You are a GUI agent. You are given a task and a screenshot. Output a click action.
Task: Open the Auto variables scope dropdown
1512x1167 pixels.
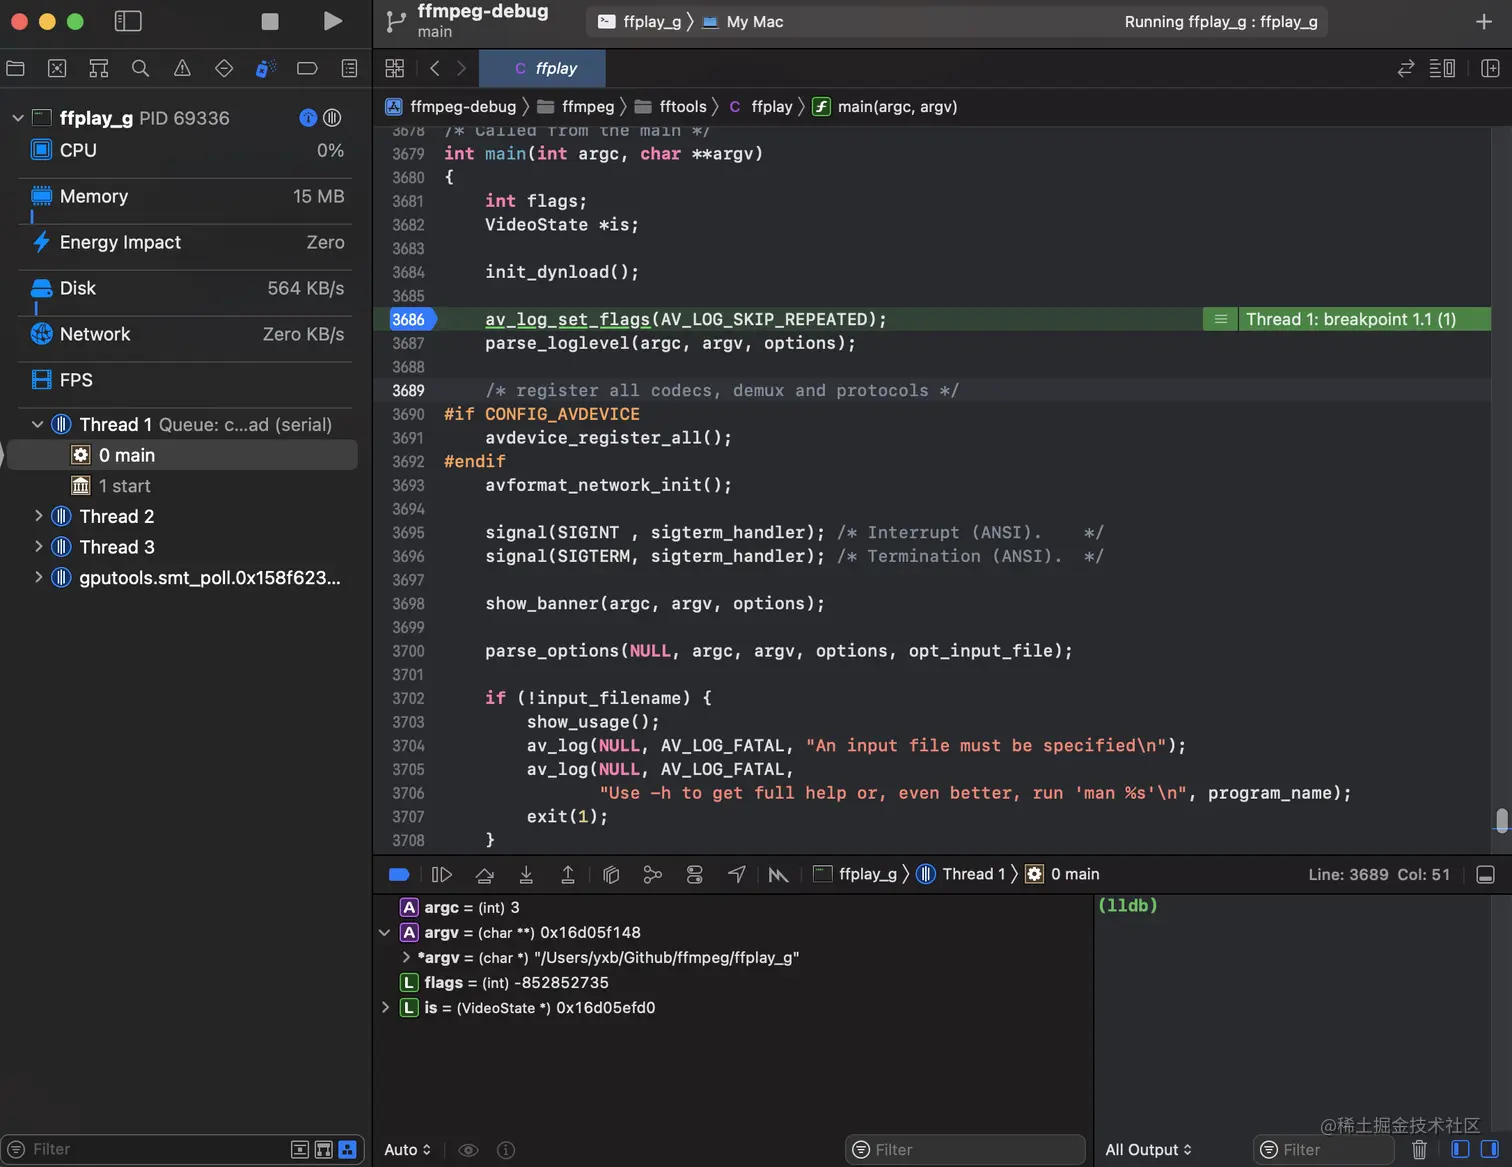tap(408, 1150)
